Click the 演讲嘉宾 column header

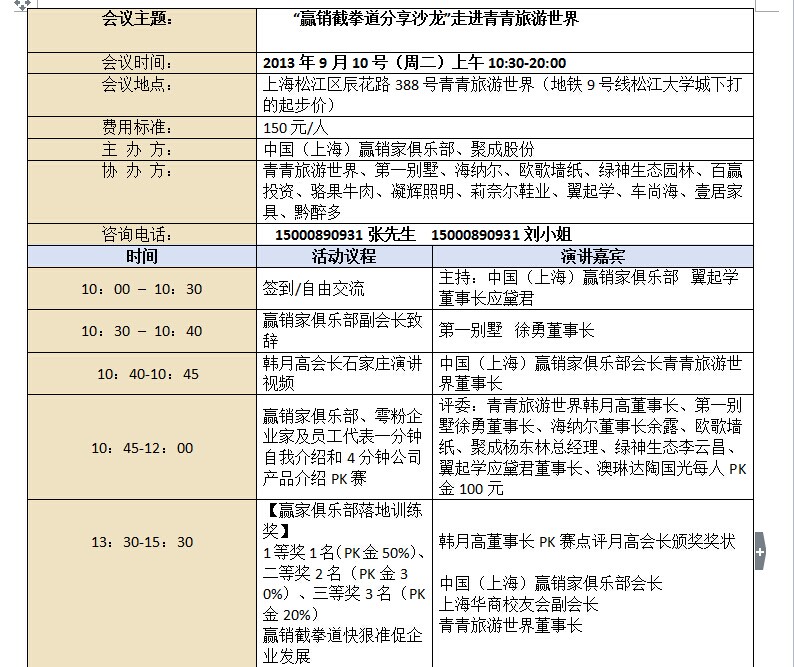click(592, 256)
